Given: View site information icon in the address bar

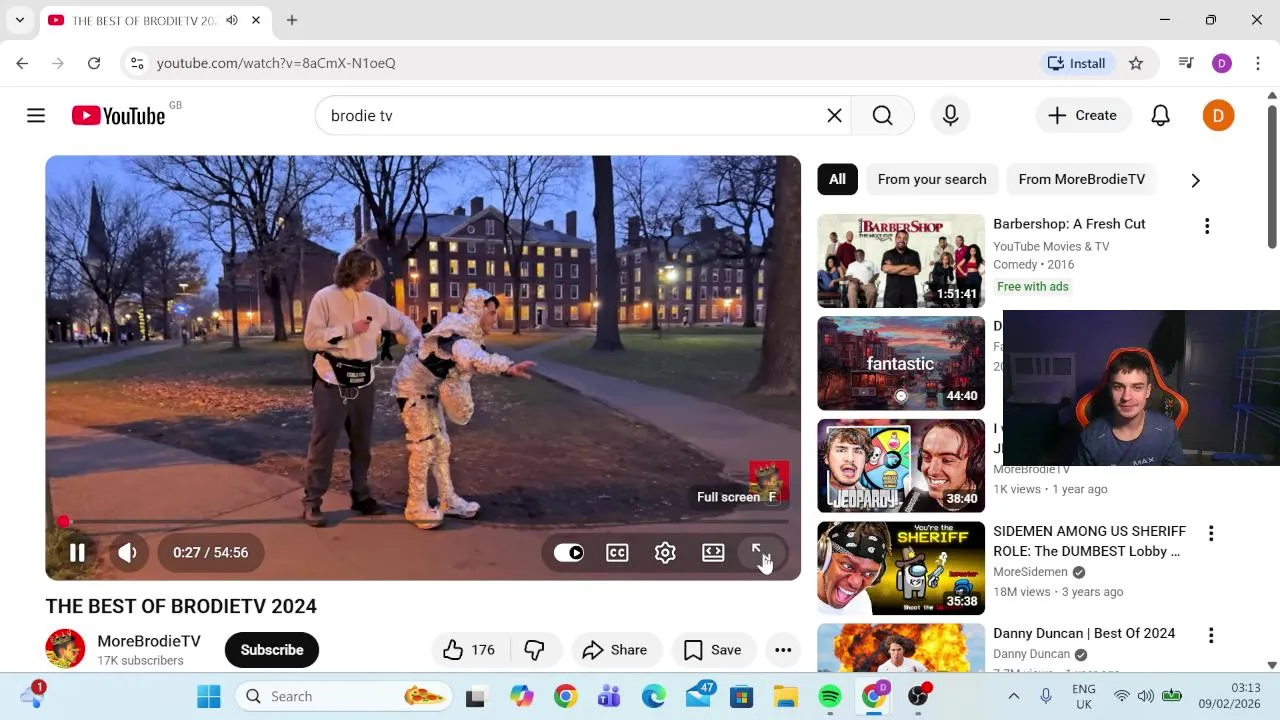Looking at the screenshot, I should 138,63.
